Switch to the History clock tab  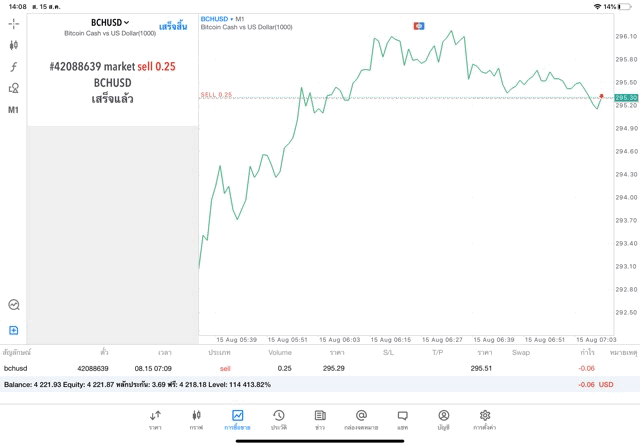[278, 419]
